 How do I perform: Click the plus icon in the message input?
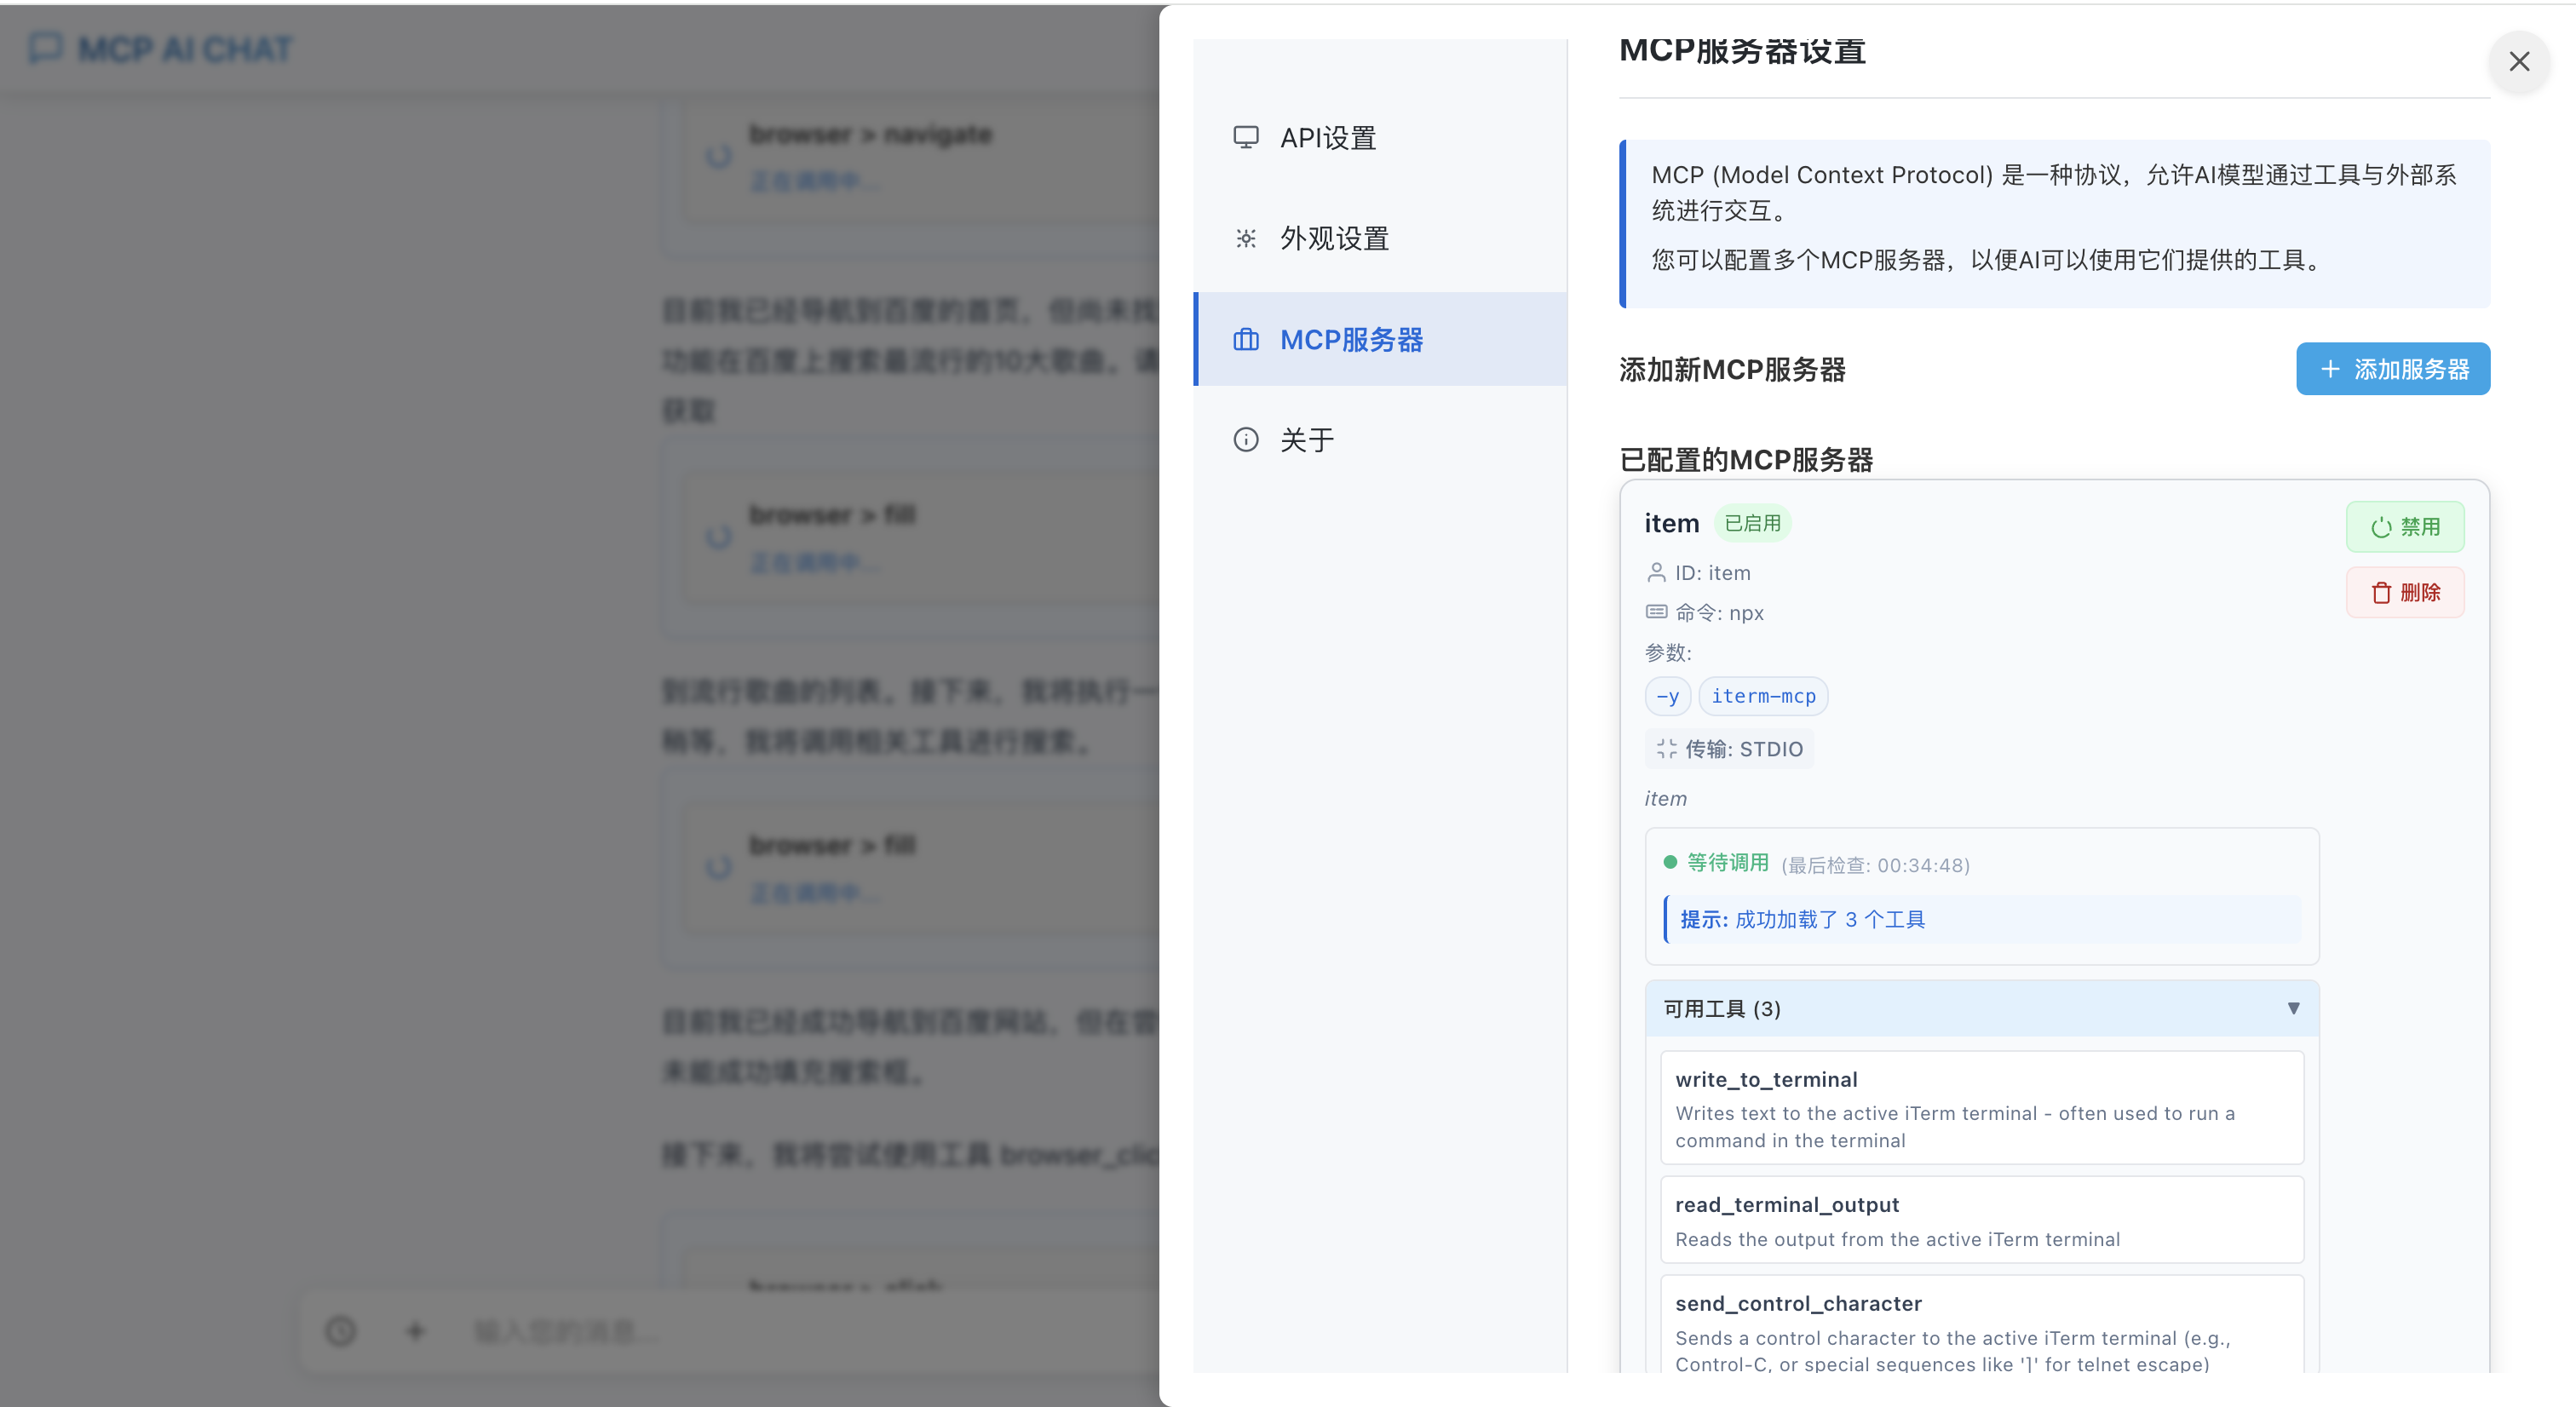[415, 1331]
